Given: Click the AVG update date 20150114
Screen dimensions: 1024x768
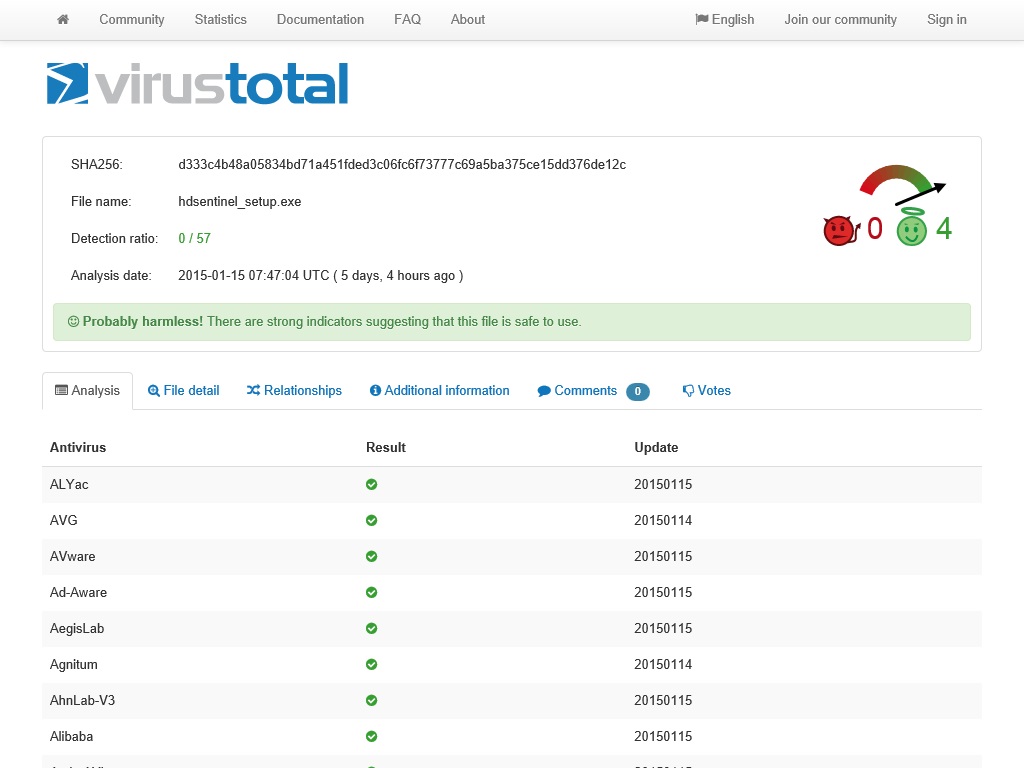Looking at the screenshot, I should tap(663, 520).
